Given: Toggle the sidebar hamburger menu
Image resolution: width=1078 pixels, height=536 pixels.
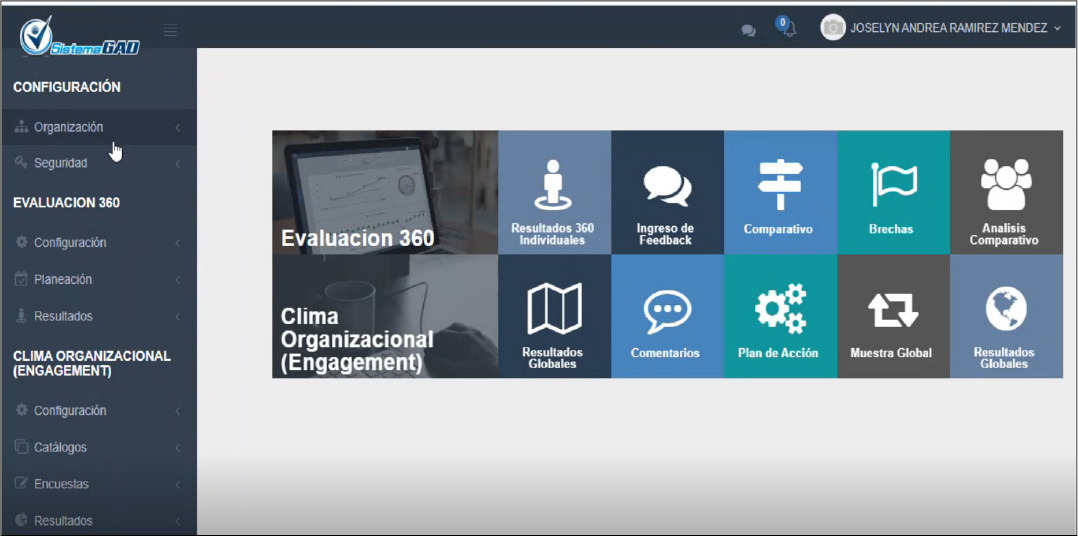Looking at the screenshot, I should [x=171, y=30].
